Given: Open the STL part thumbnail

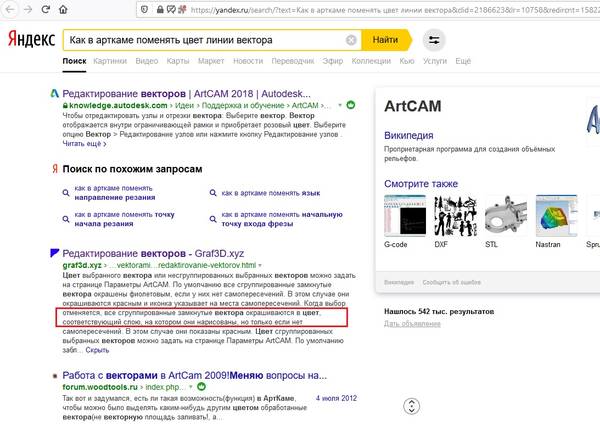Looking at the screenshot, I should click(x=506, y=215).
